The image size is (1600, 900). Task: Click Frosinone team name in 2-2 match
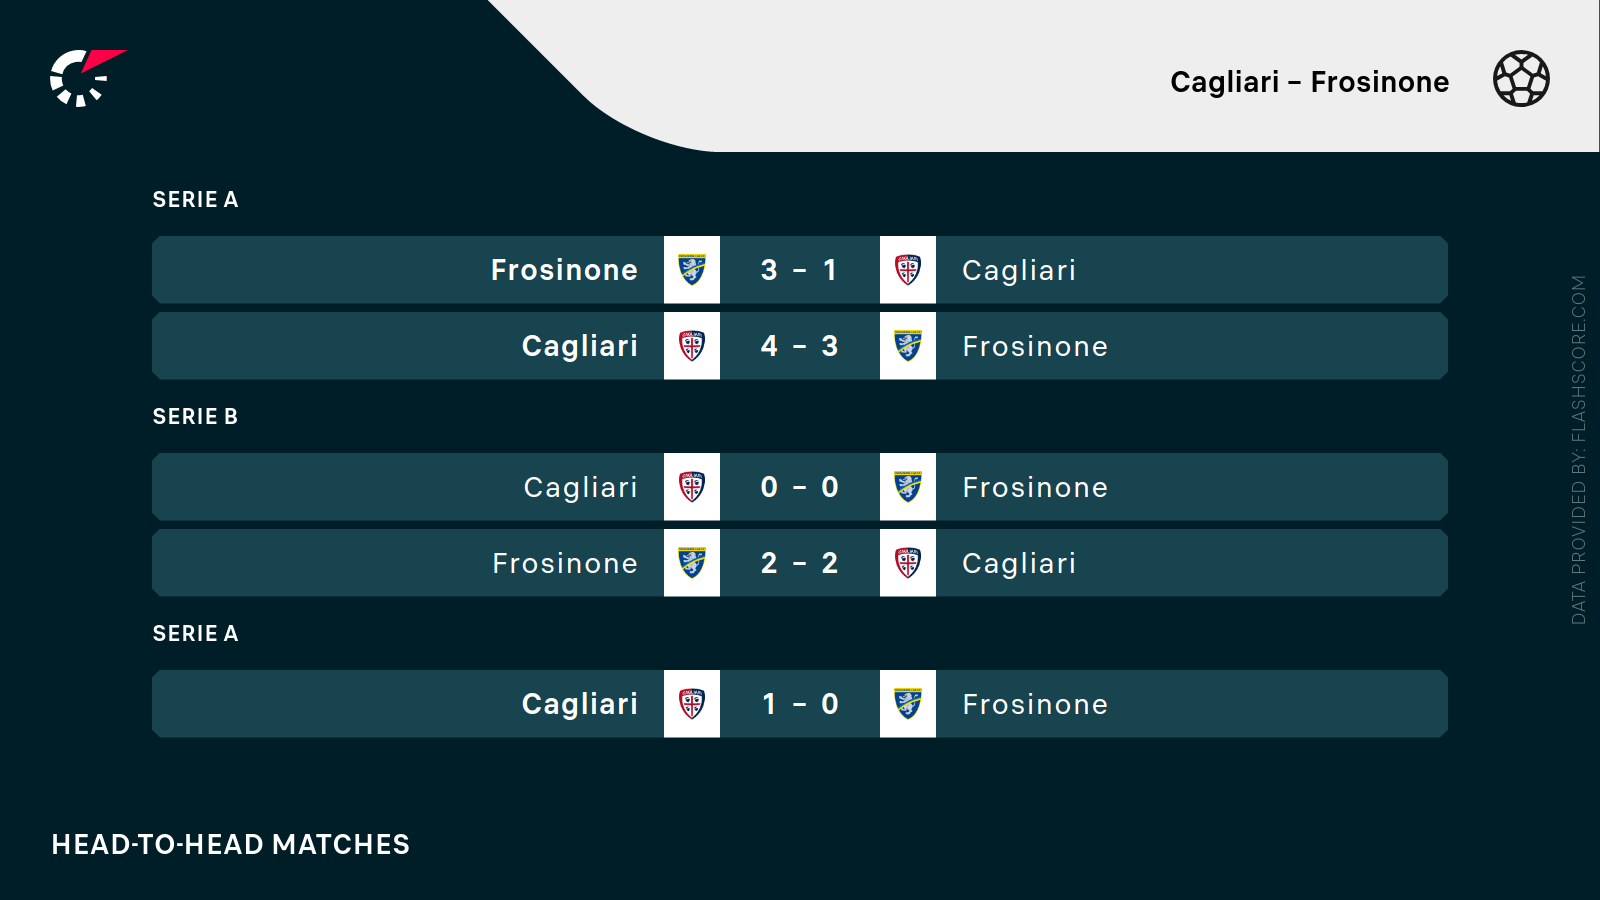coord(564,564)
